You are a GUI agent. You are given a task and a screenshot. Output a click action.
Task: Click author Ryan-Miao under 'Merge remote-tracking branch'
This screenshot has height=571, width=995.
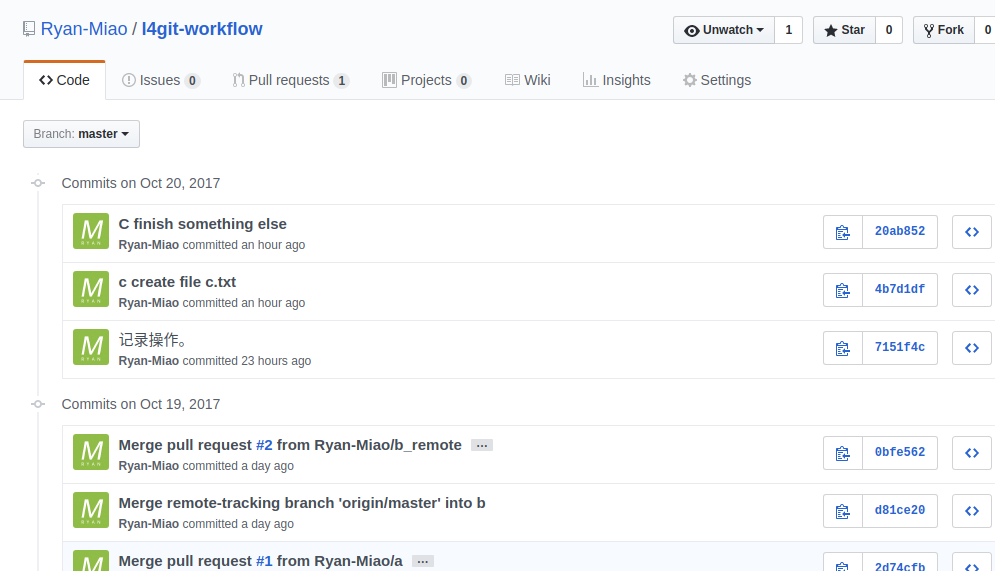pyautogui.click(x=148, y=524)
